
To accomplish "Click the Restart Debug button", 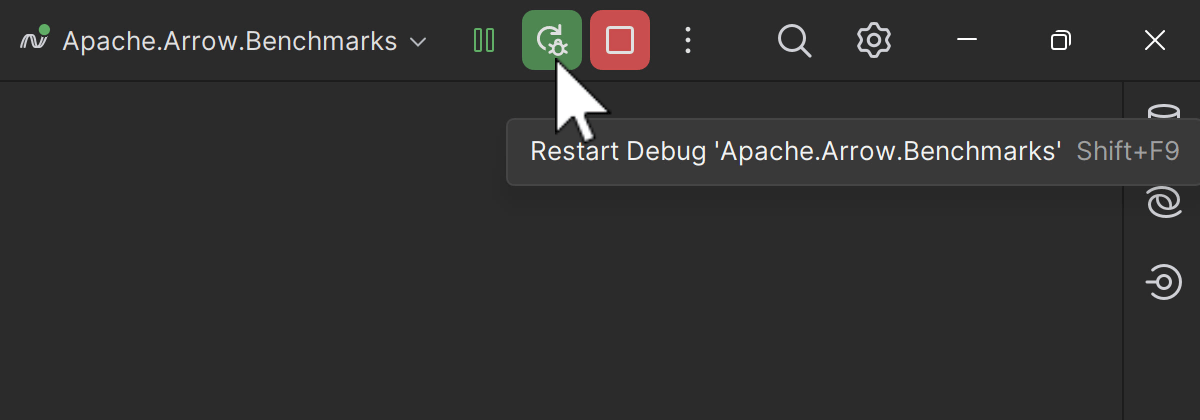I will tap(551, 41).
